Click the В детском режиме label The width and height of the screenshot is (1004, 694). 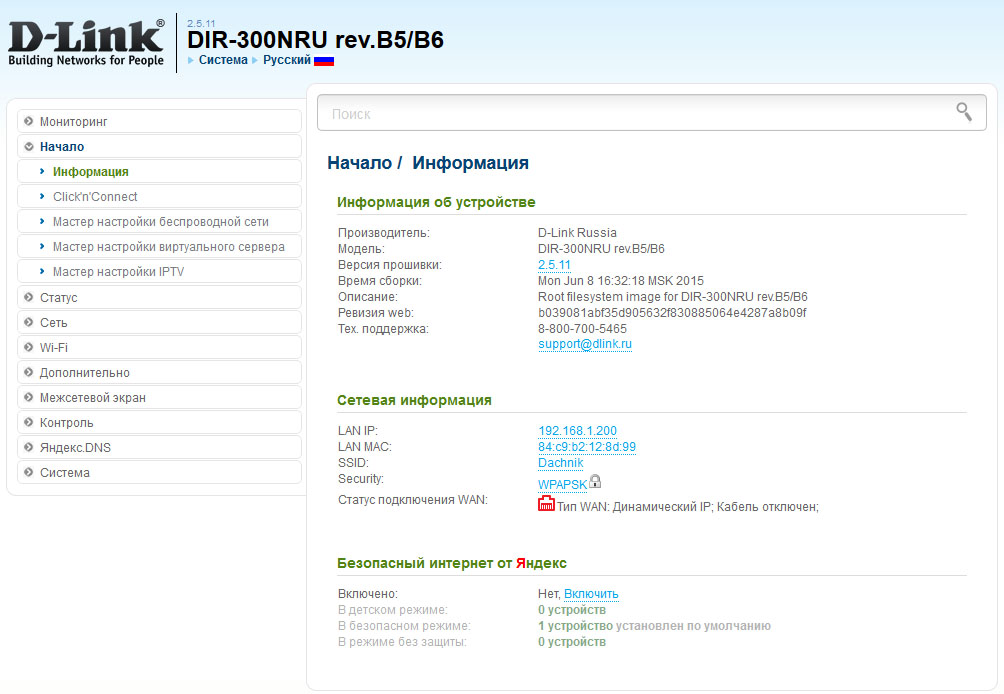[393, 609]
